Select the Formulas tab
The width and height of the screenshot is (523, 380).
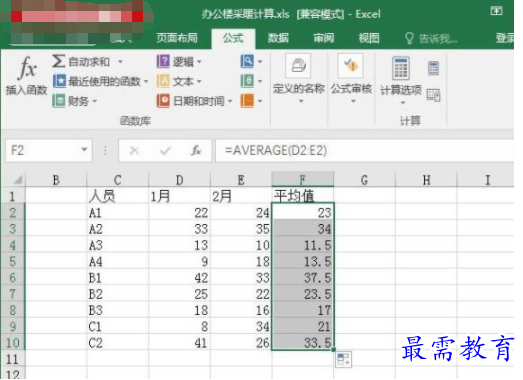coord(233,38)
